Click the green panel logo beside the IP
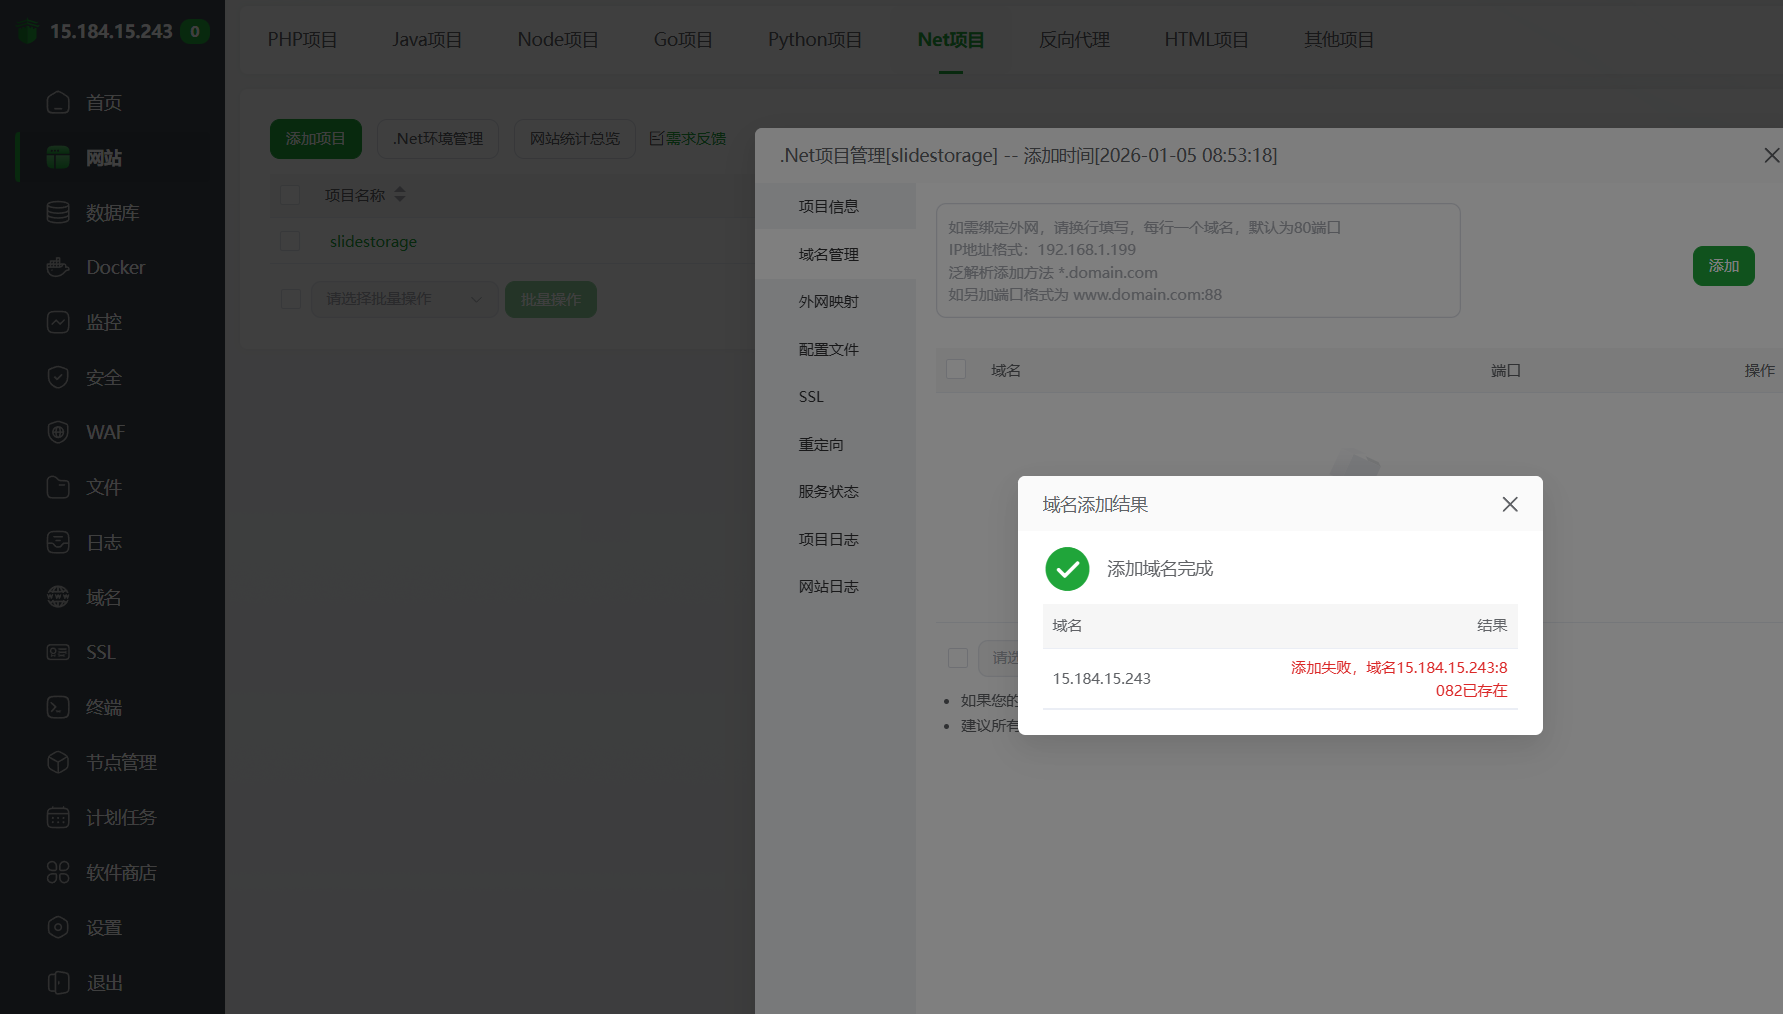 click(28, 32)
